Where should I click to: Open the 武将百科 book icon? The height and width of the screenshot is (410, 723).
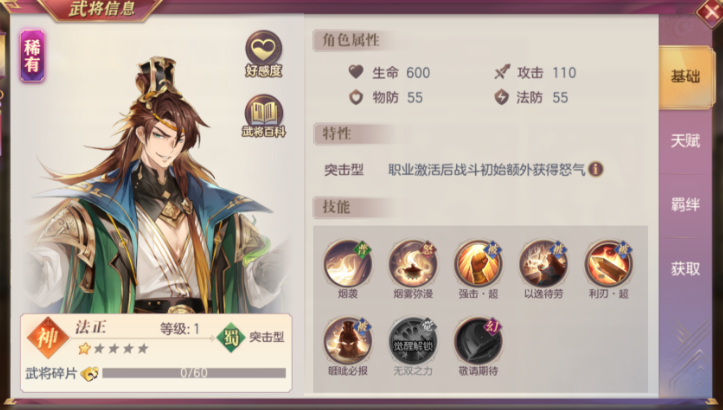(263, 116)
